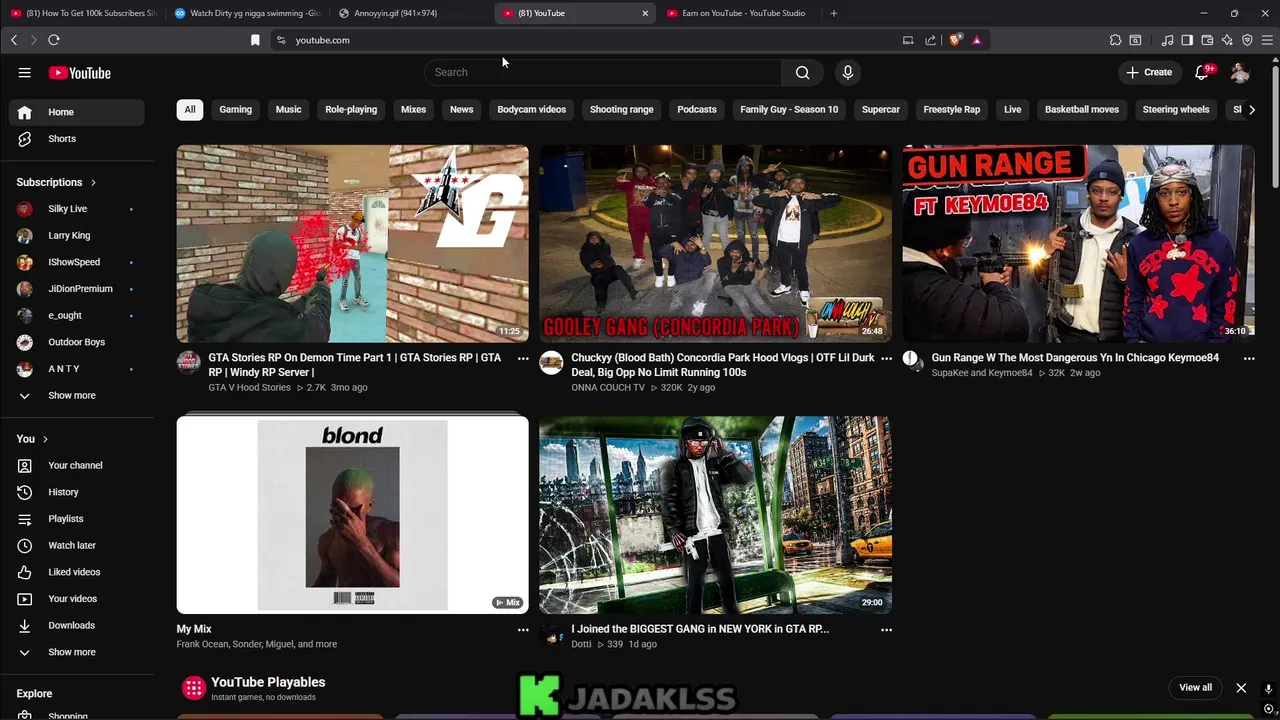The height and width of the screenshot is (720, 1280).
Task: Open the Gooley Gang Concordia Park thumbnail
Action: 715,243
